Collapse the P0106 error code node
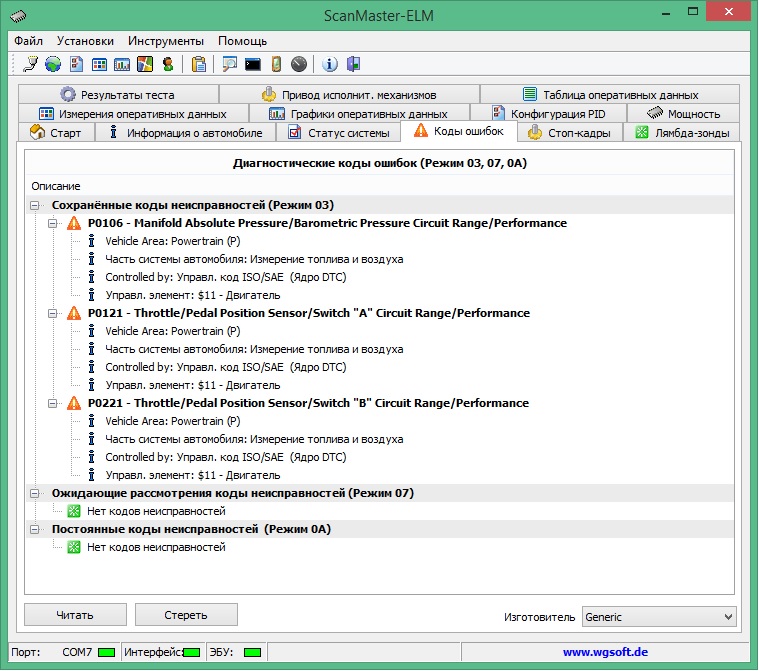Screen dimensions: 759x671 point(52,223)
